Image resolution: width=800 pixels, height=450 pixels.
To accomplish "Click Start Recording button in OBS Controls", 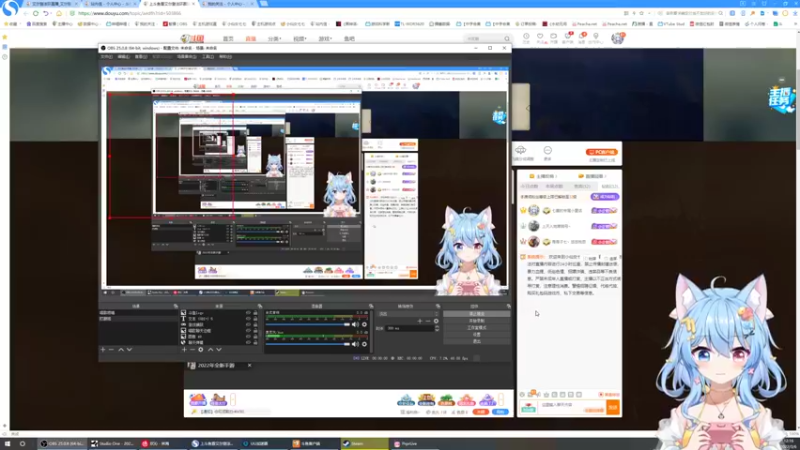I will (477, 321).
